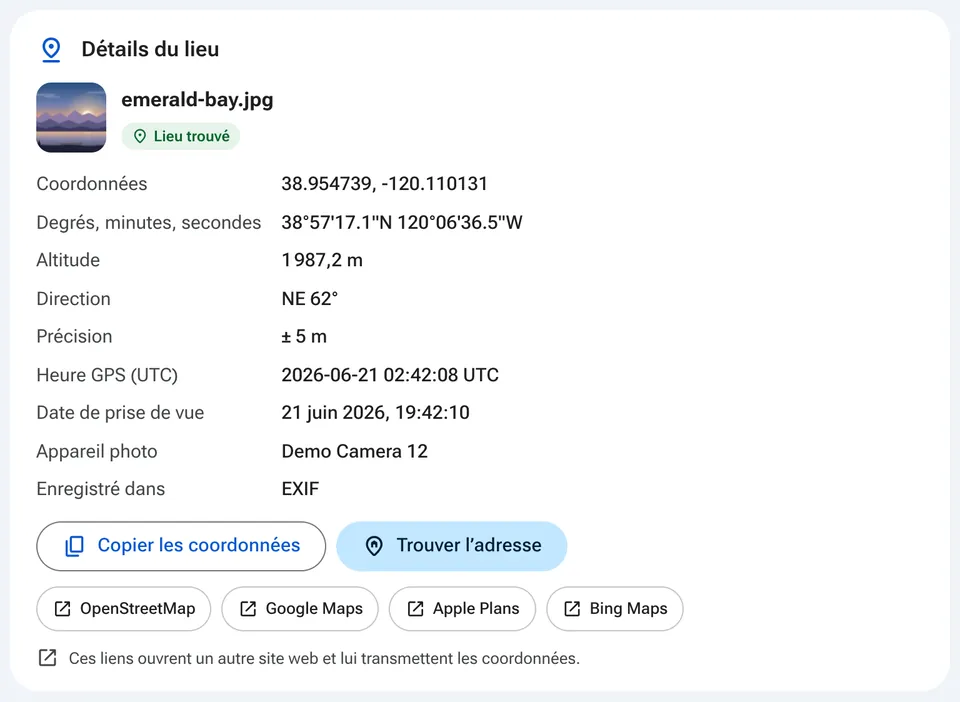
Task: Click the Précision label
Action: pyautogui.click(x=74, y=337)
